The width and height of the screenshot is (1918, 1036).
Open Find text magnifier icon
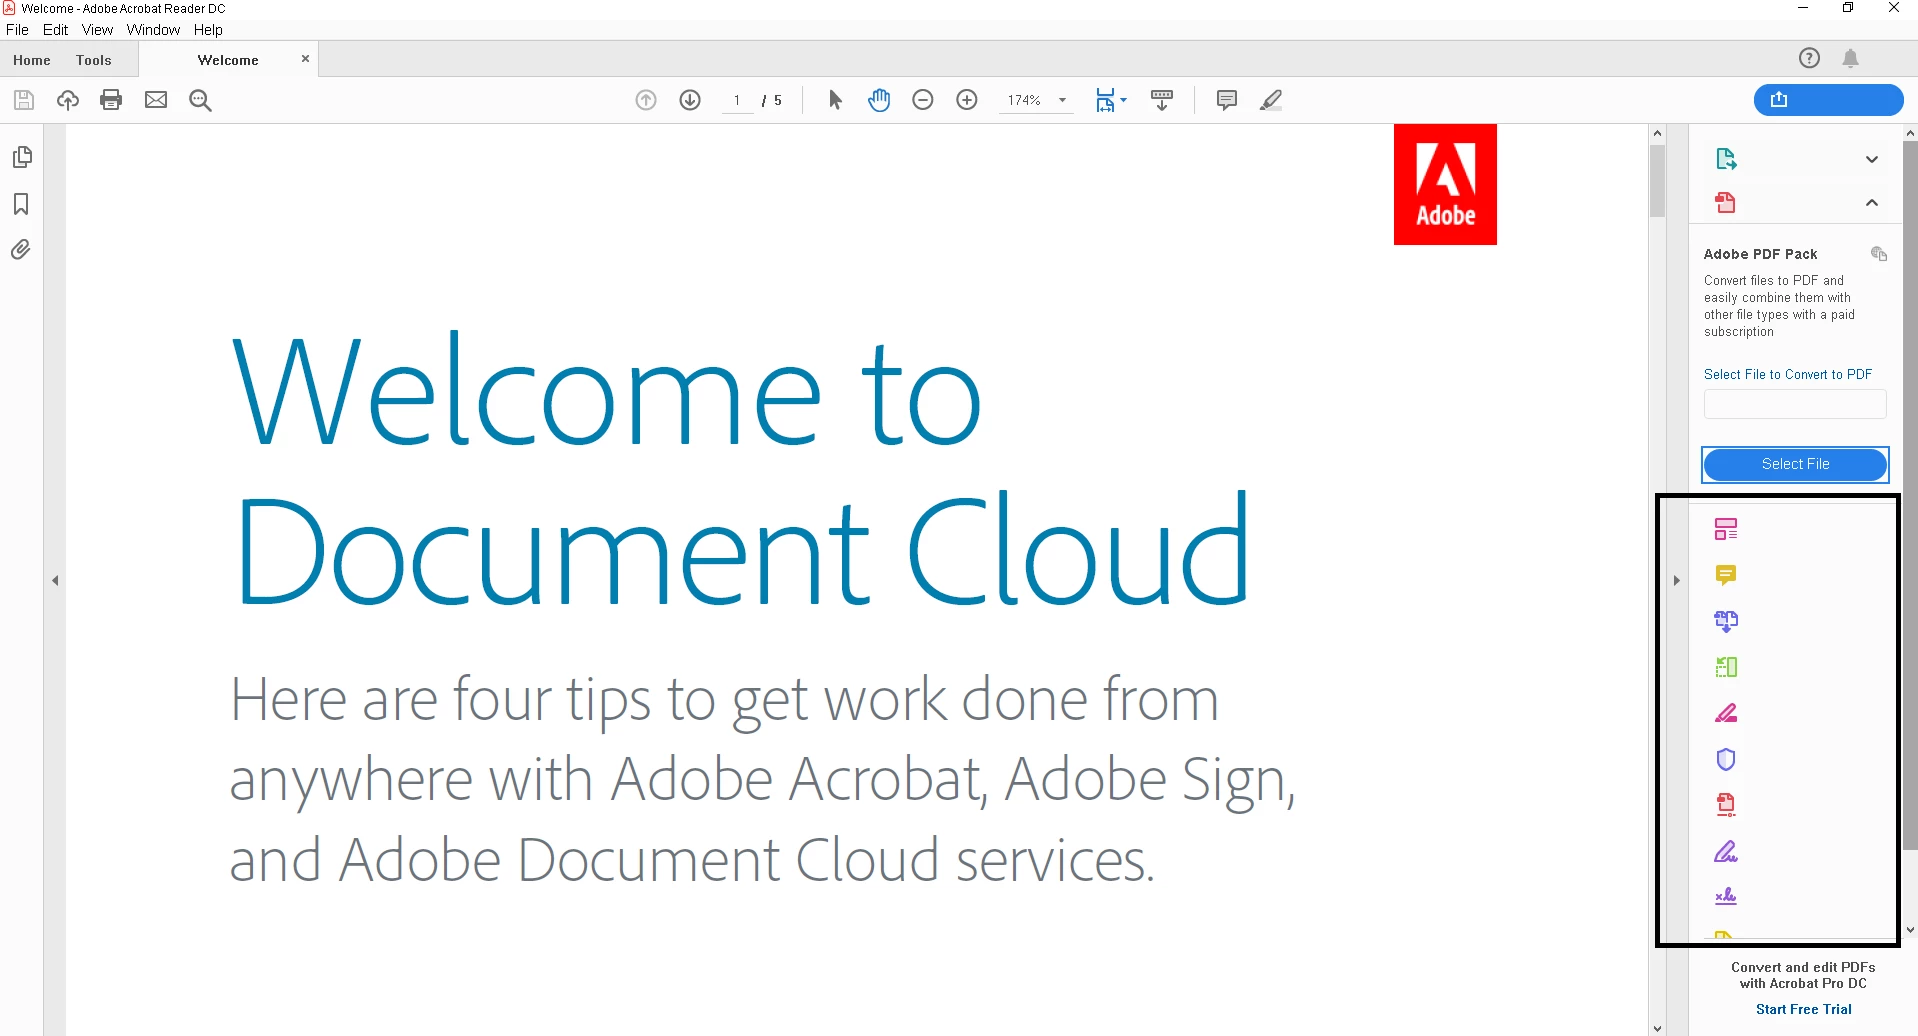click(200, 100)
